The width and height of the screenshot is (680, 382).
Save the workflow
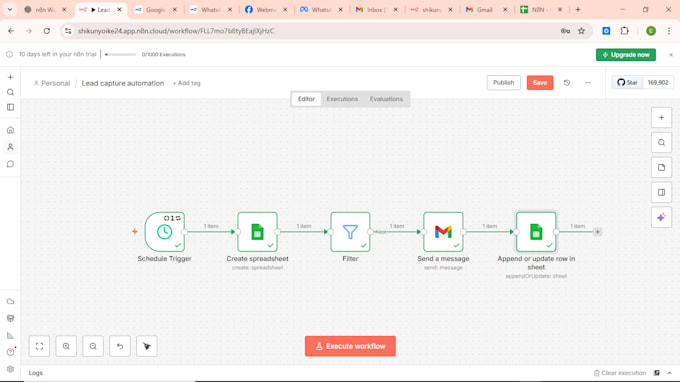click(x=539, y=82)
